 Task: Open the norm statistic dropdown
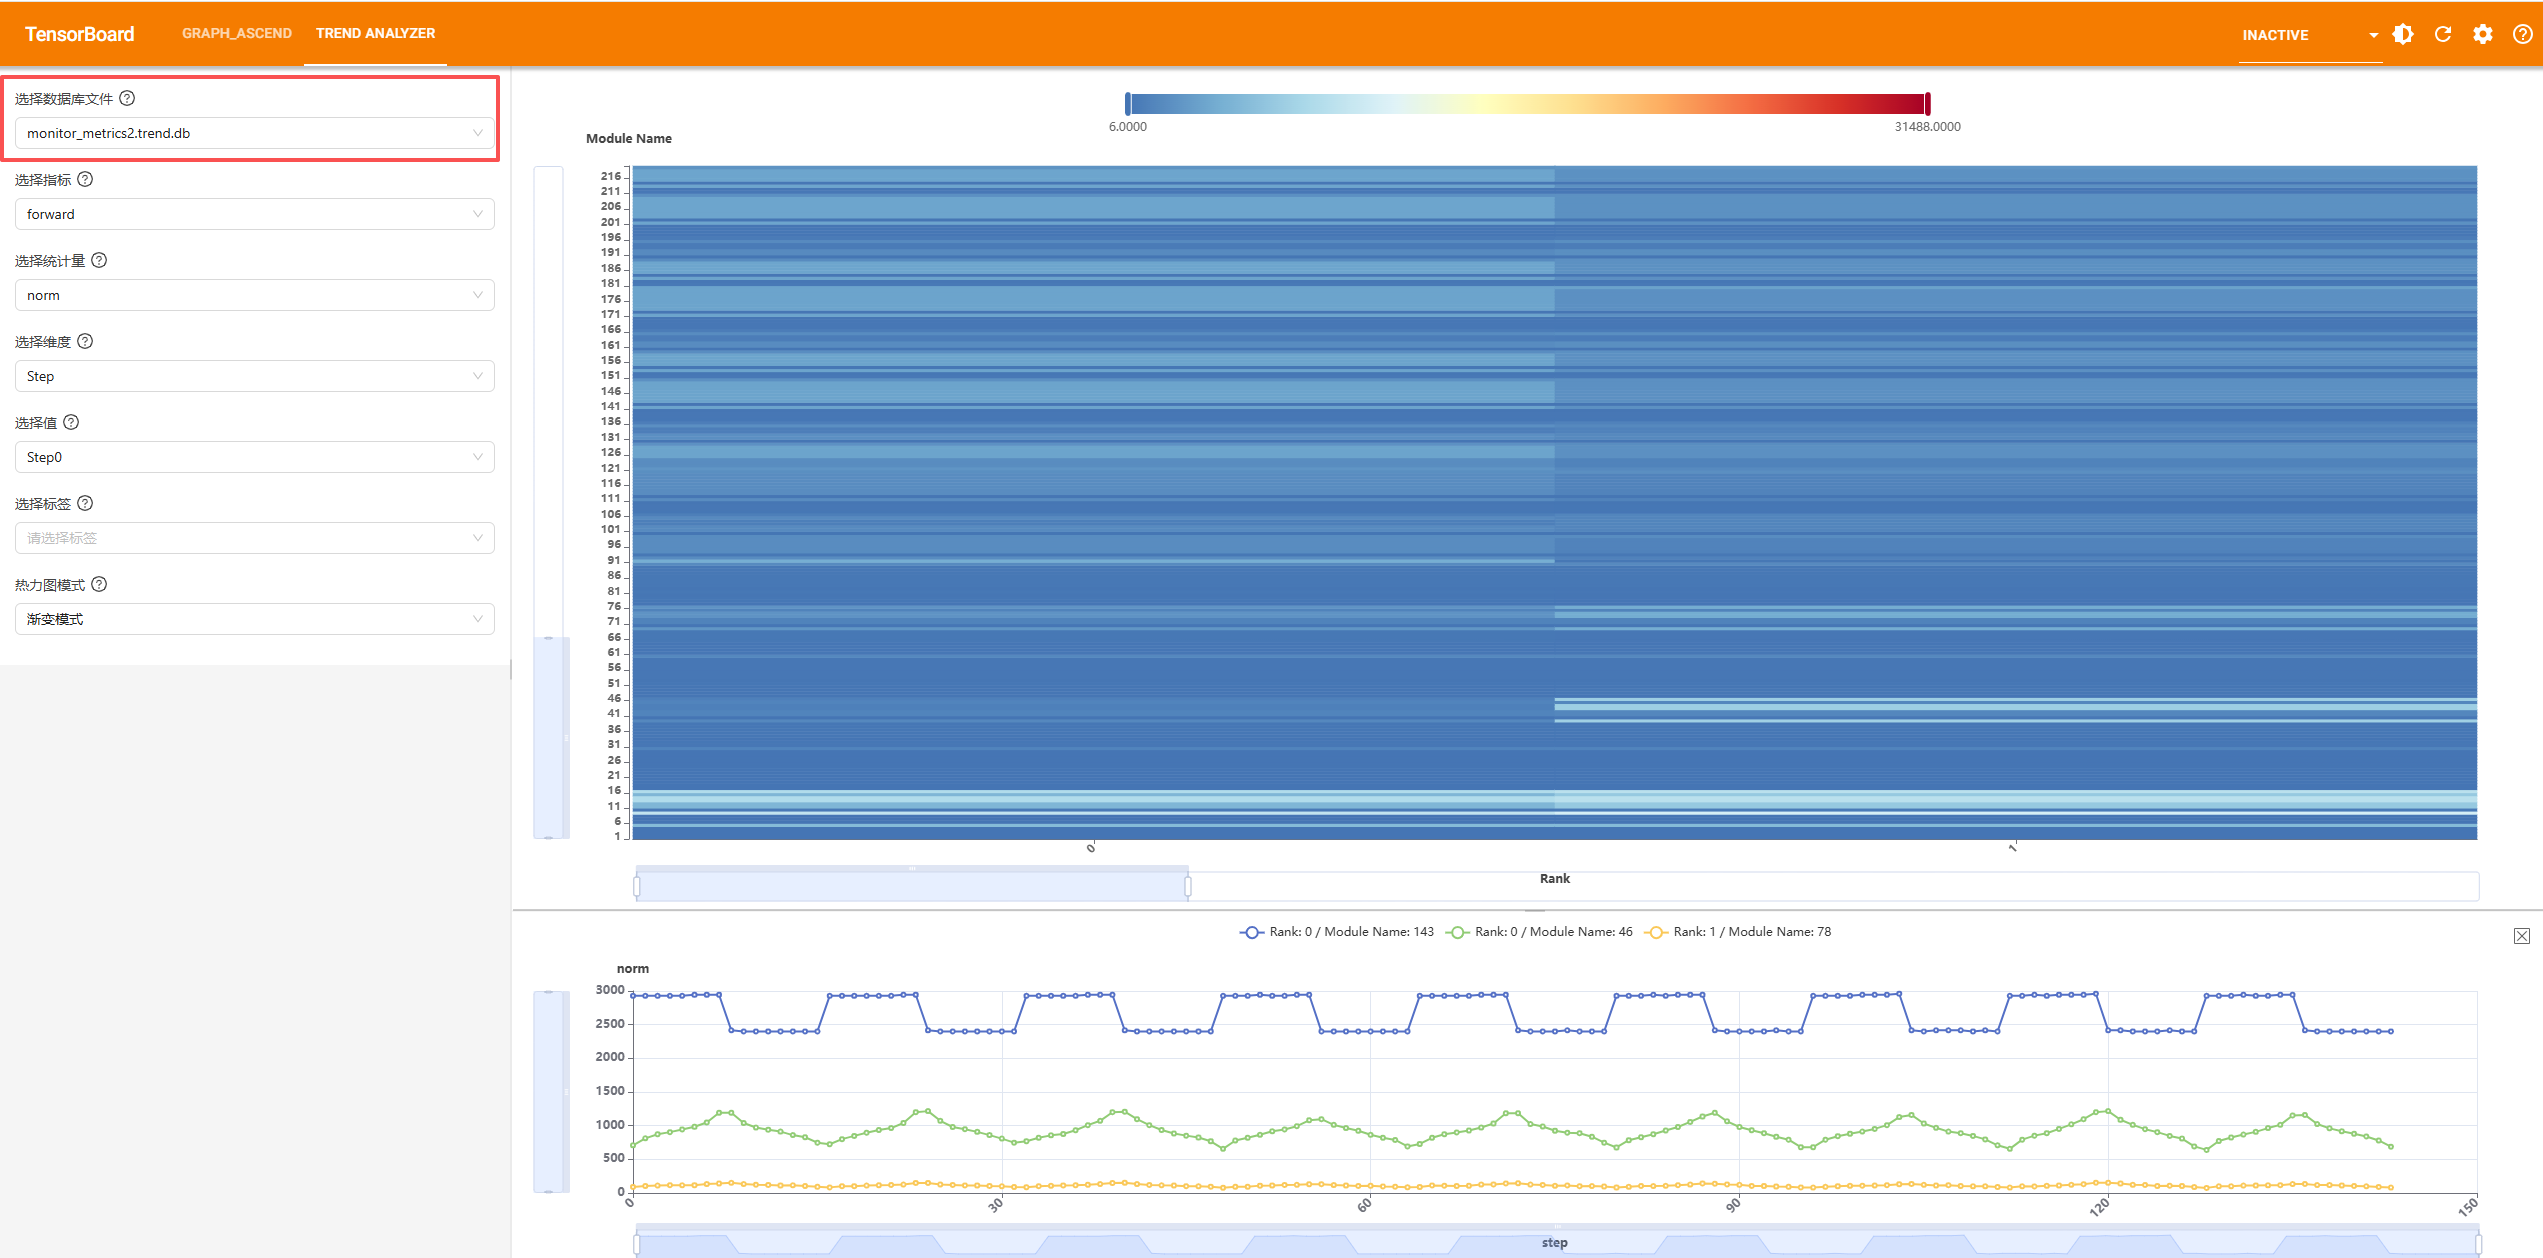(255, 295)
